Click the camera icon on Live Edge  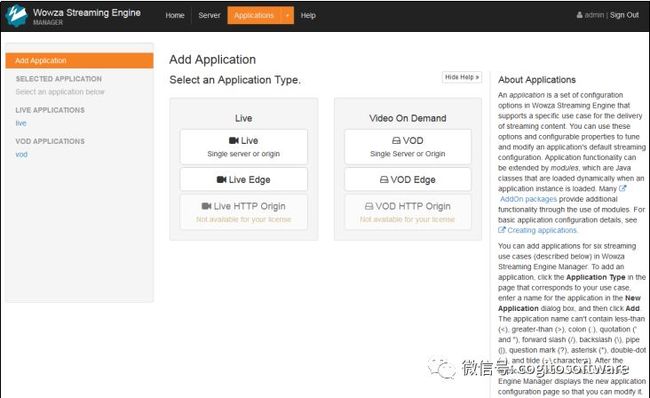(221, 180)
